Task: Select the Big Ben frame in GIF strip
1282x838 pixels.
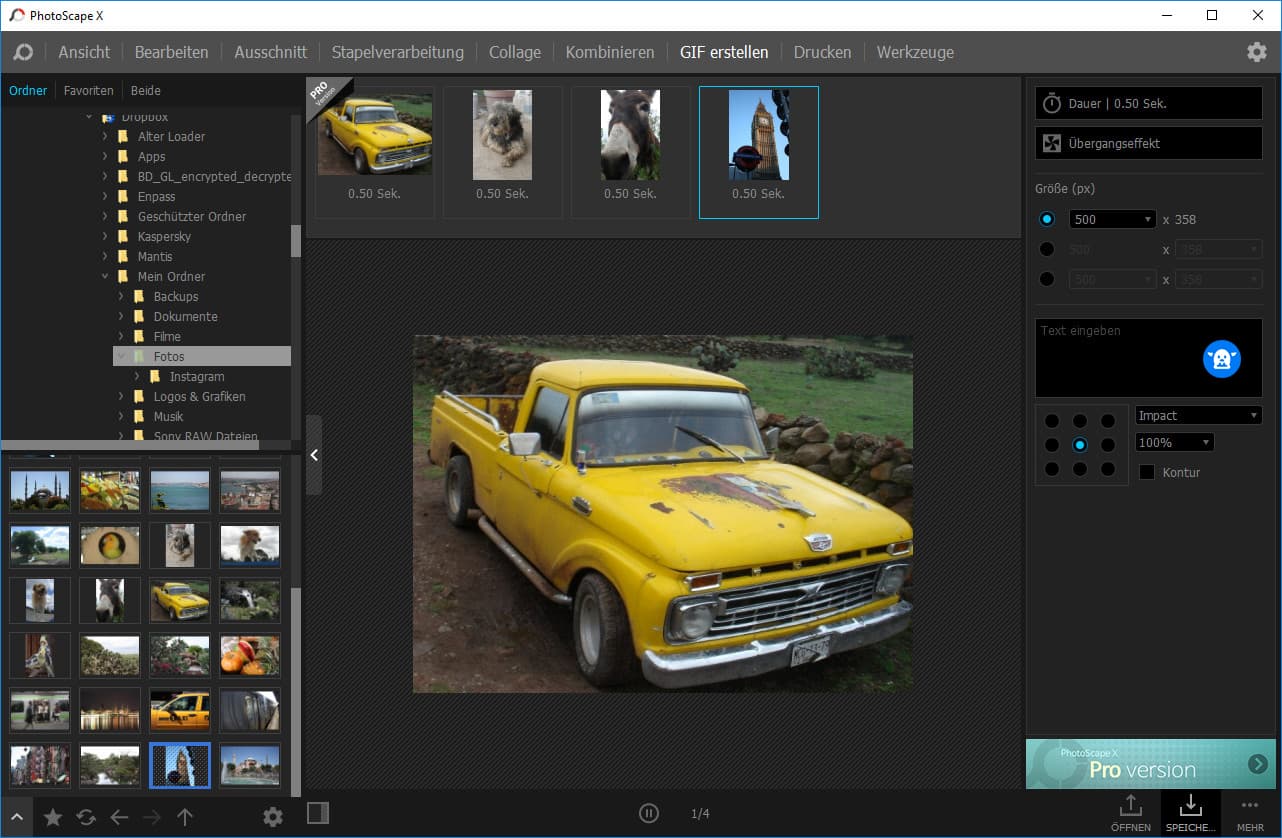Action: [x=759, y=152]
